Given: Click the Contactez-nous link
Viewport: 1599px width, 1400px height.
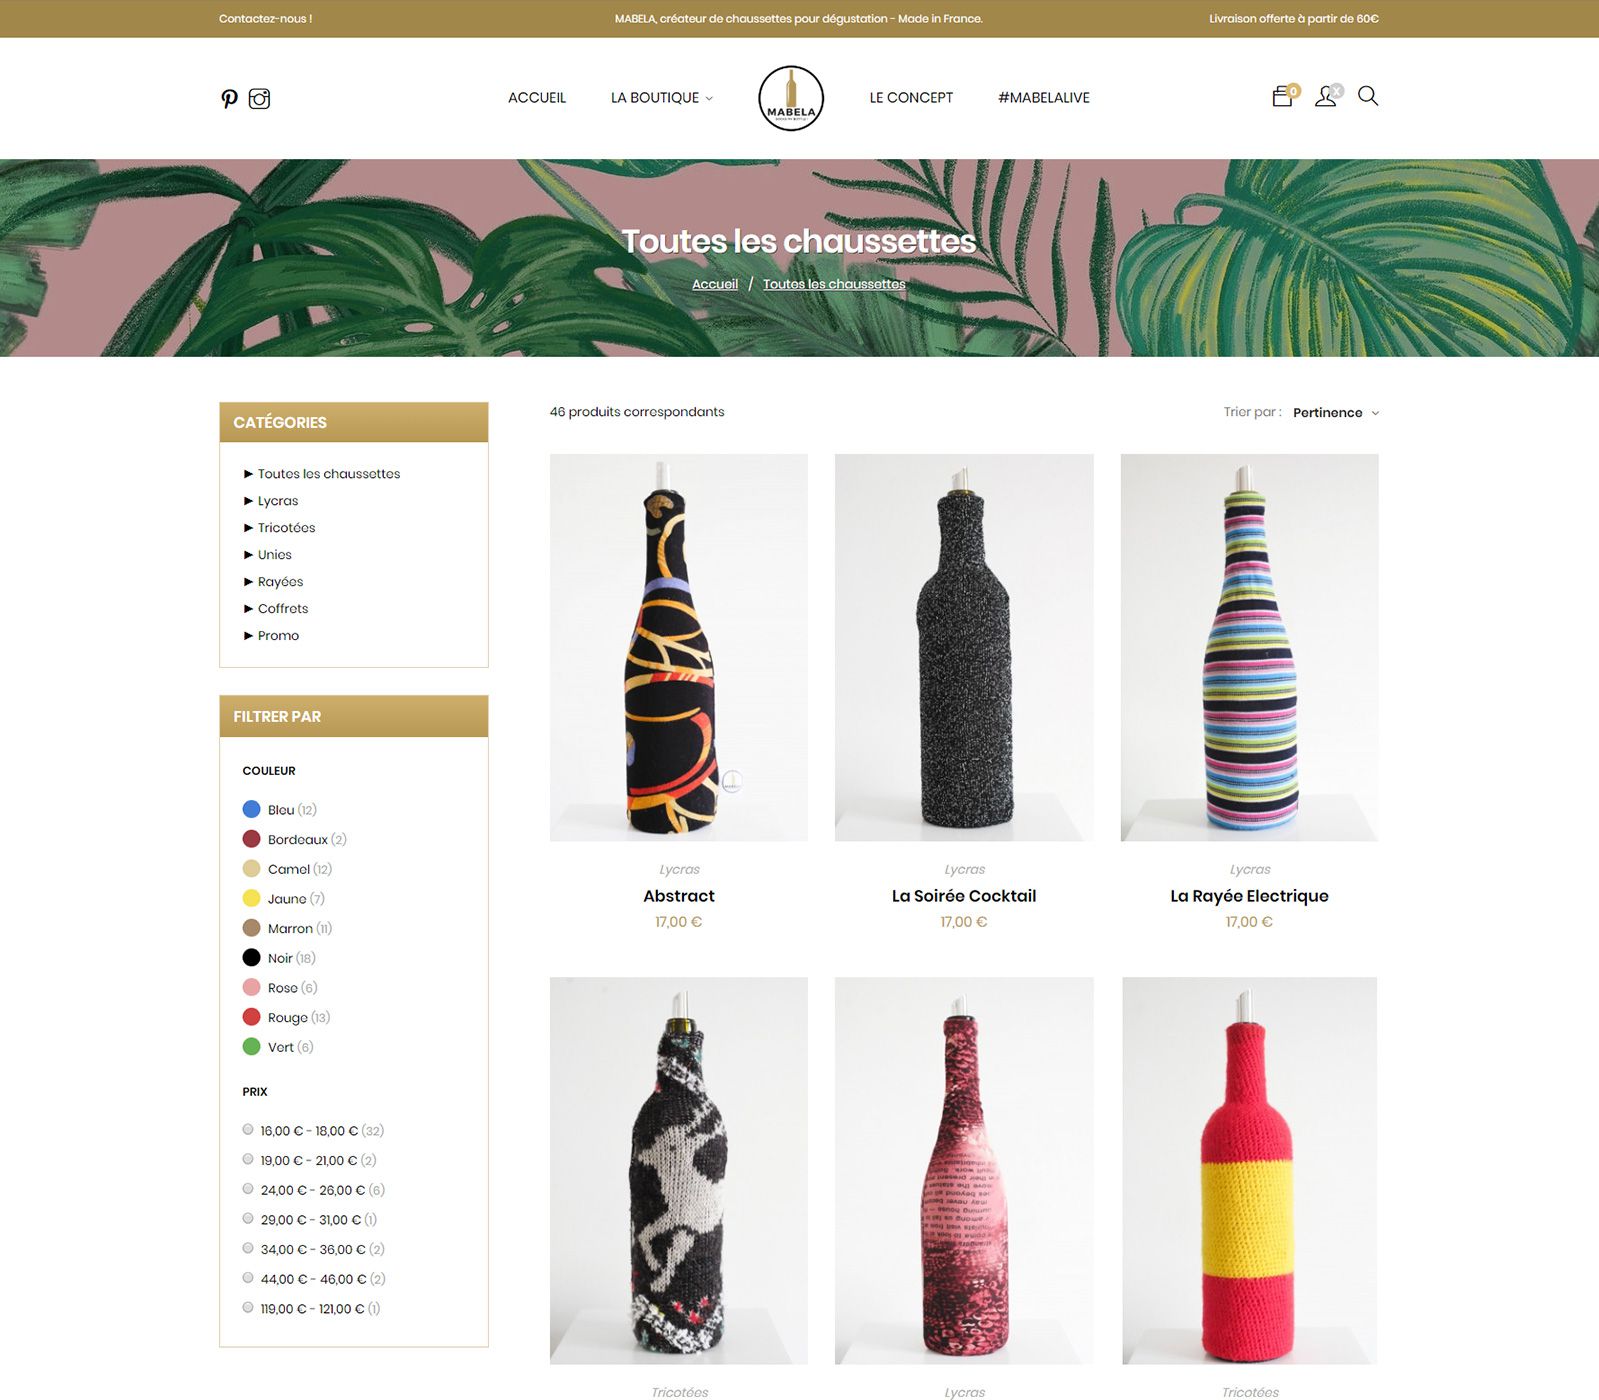Looking at the screenshot, I should tap(265, 19).
